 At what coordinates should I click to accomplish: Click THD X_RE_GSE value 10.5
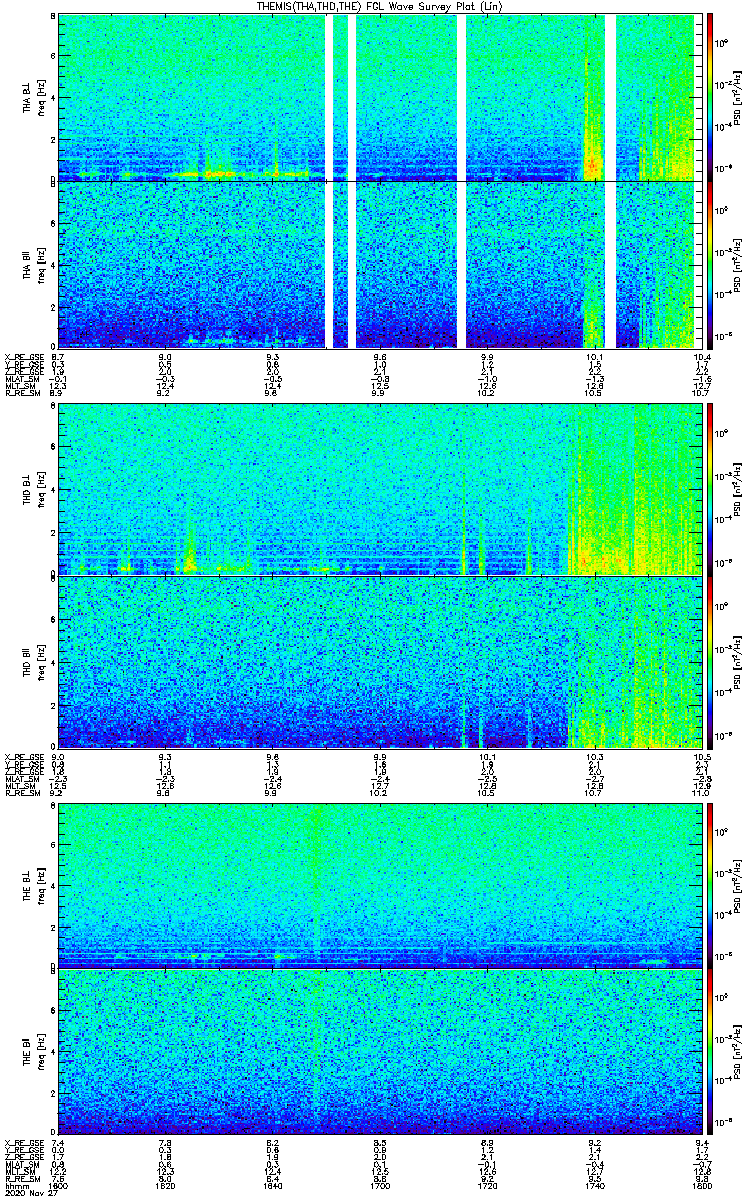click(x=701, y=756)
